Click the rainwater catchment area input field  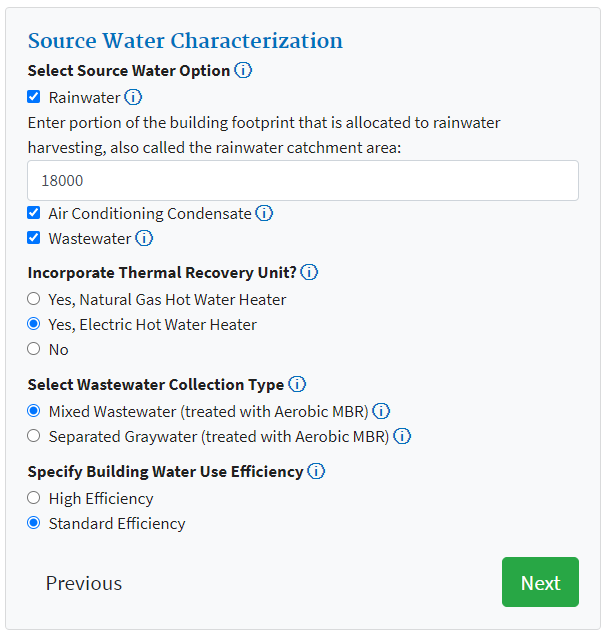(303, 181)
